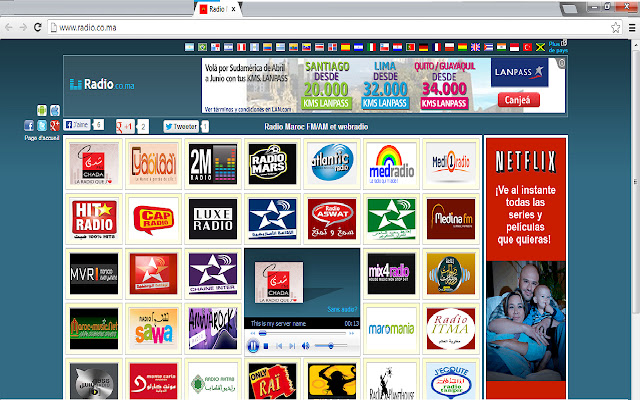Image resolution: width=640 pixels, height=400 pixels.
Task: Select the Radio Sawa station
Action: [x=153, y=329]
